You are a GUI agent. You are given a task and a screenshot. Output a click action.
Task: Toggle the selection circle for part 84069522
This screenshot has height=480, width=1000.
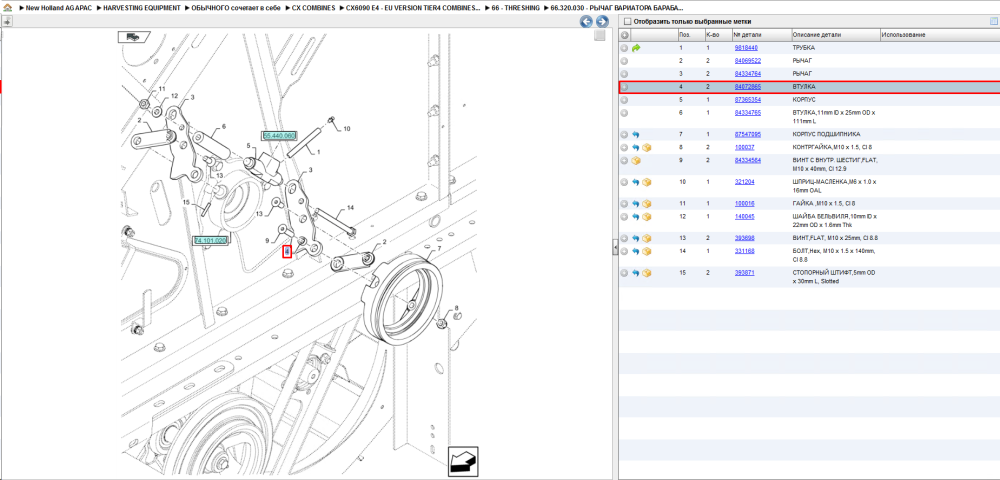624,61
